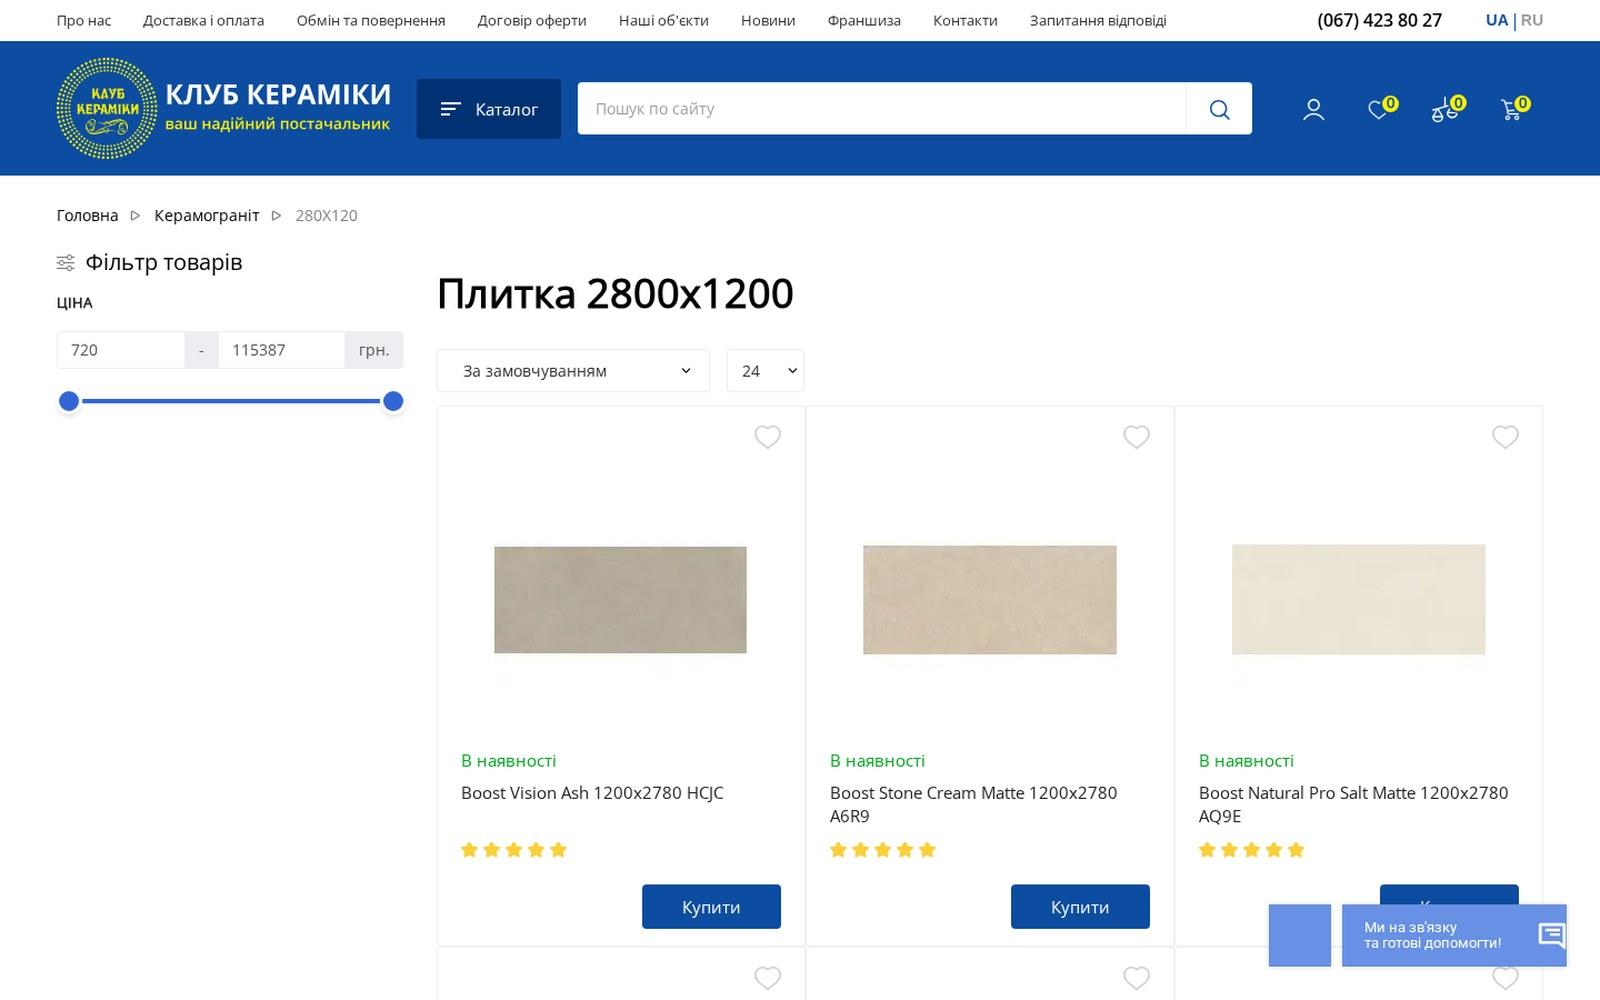Go to Керамограніт breadcrumb

click(206, 216)
